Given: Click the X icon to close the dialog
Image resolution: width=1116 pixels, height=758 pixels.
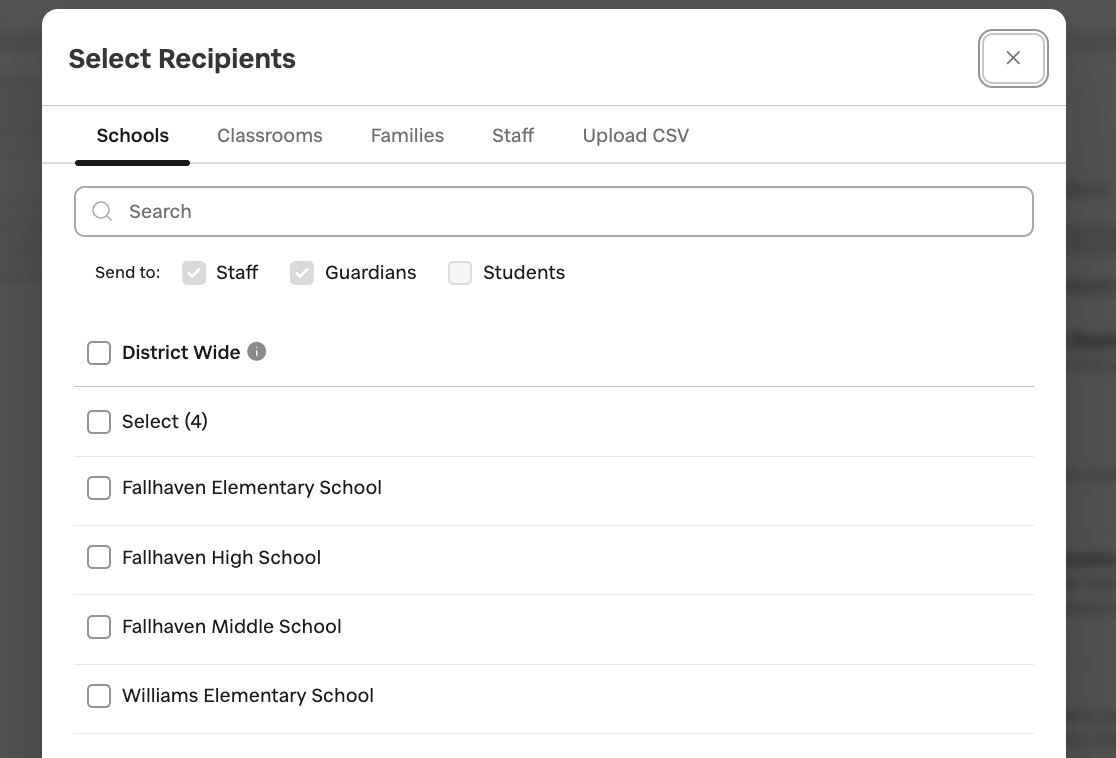Looking at the screenshot, I should coord(1013,58).
